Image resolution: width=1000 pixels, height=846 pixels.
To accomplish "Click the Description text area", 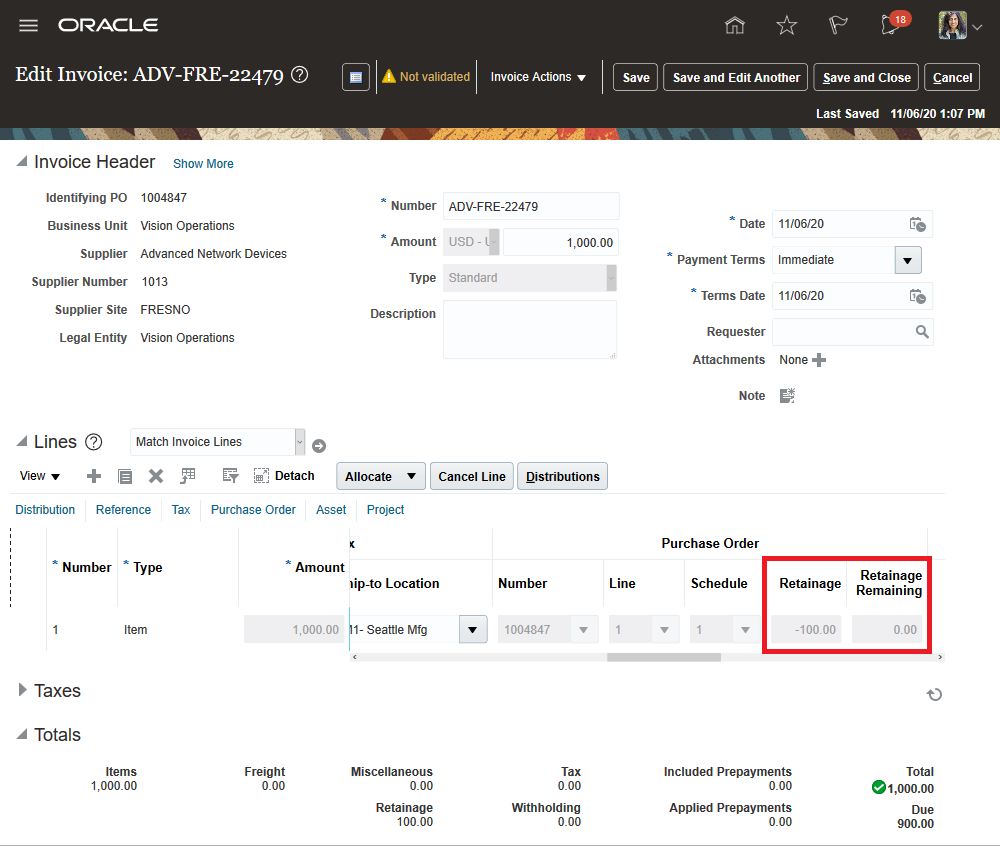I will (x=530, y=330).
